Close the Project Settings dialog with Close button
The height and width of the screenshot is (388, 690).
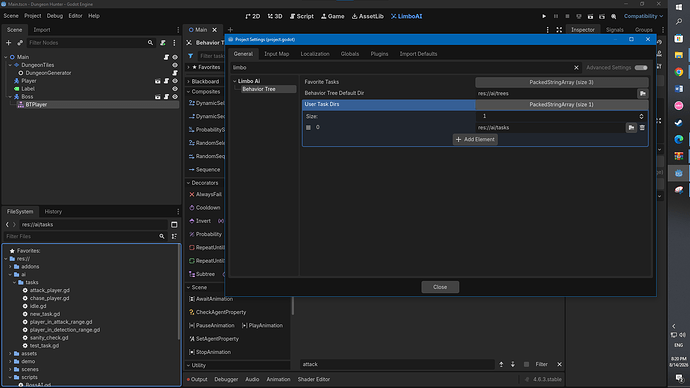coord(440,287)
